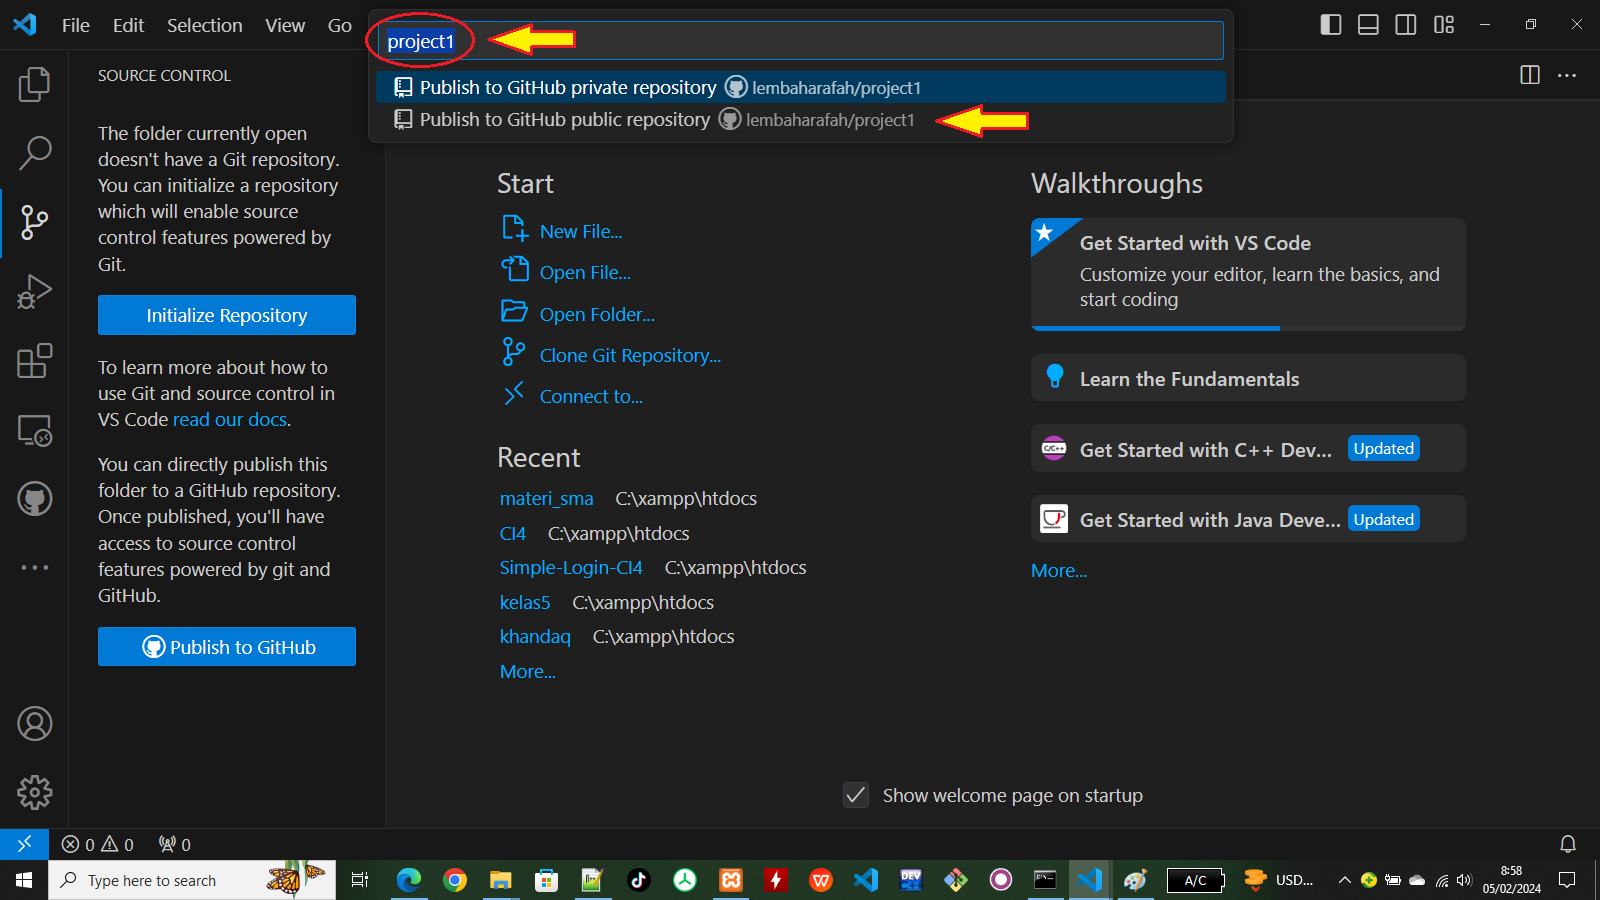Image resolution: width=1600 pixels, height=900 pixels.
Task: Open the View menu
Action: click(285, 25)
